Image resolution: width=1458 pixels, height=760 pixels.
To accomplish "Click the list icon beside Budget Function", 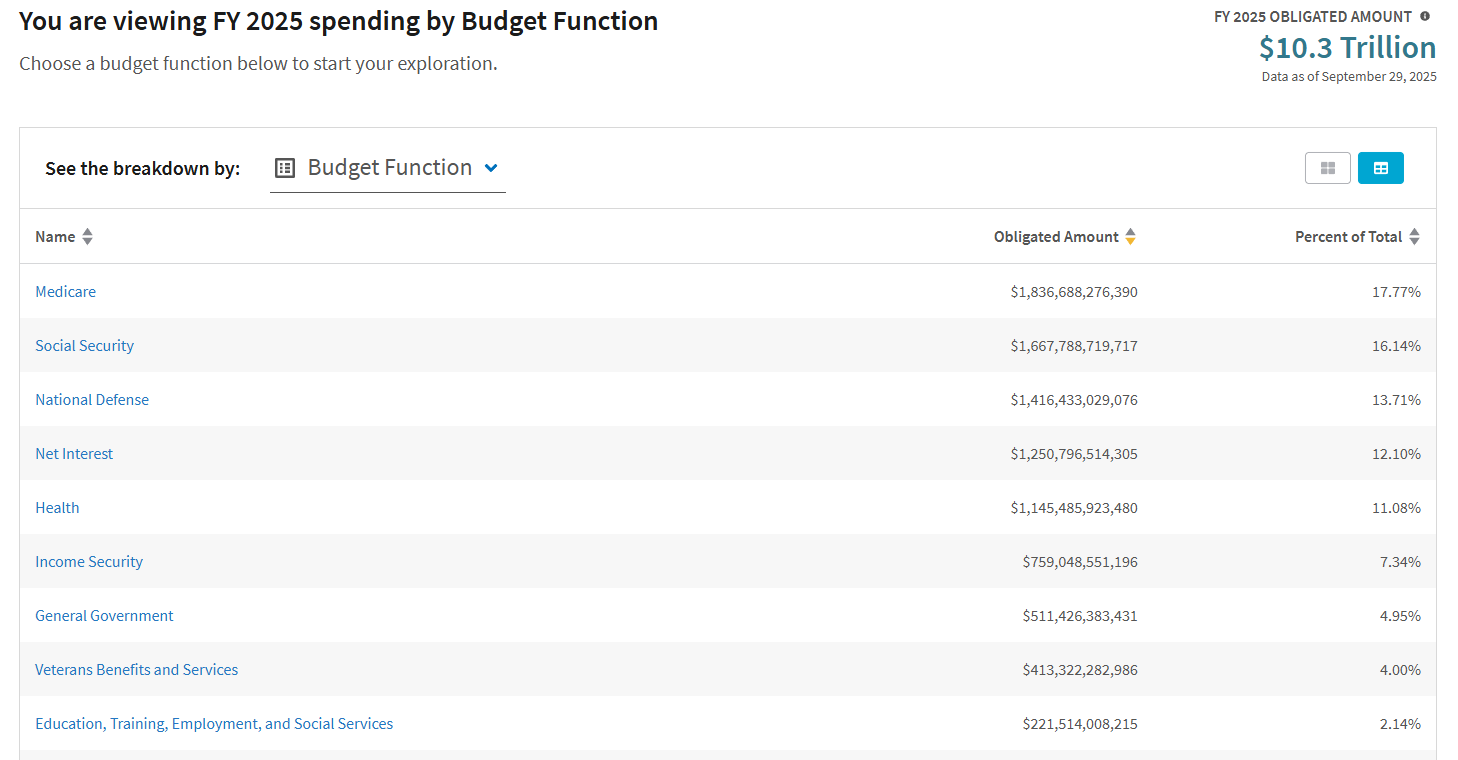I will [x=285, y=168].
